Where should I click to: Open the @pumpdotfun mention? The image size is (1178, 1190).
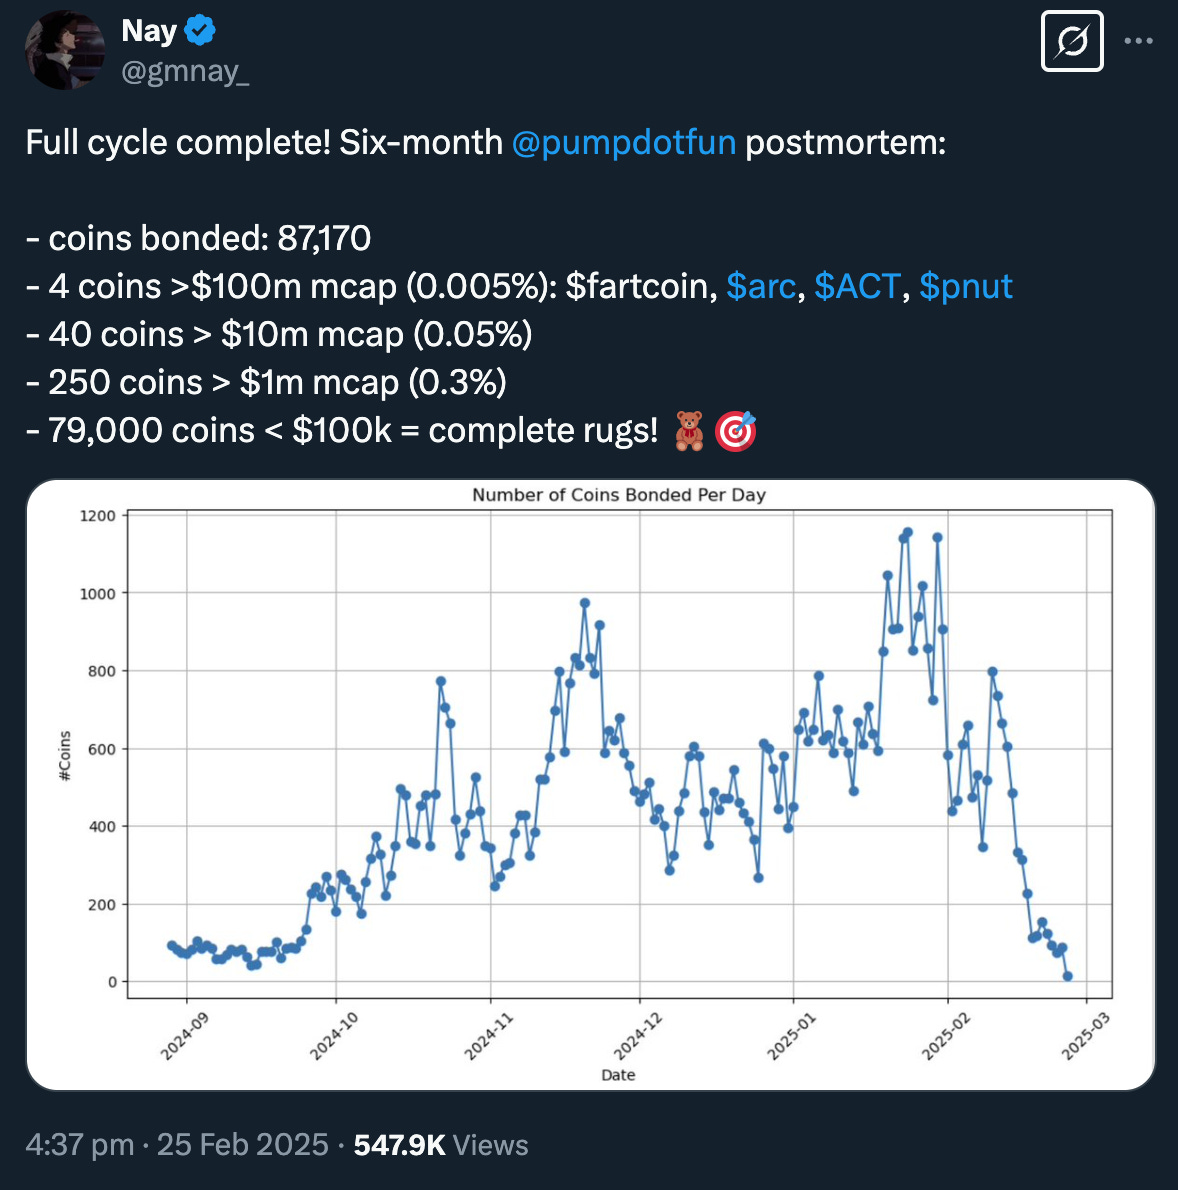(x=623, y=143)
